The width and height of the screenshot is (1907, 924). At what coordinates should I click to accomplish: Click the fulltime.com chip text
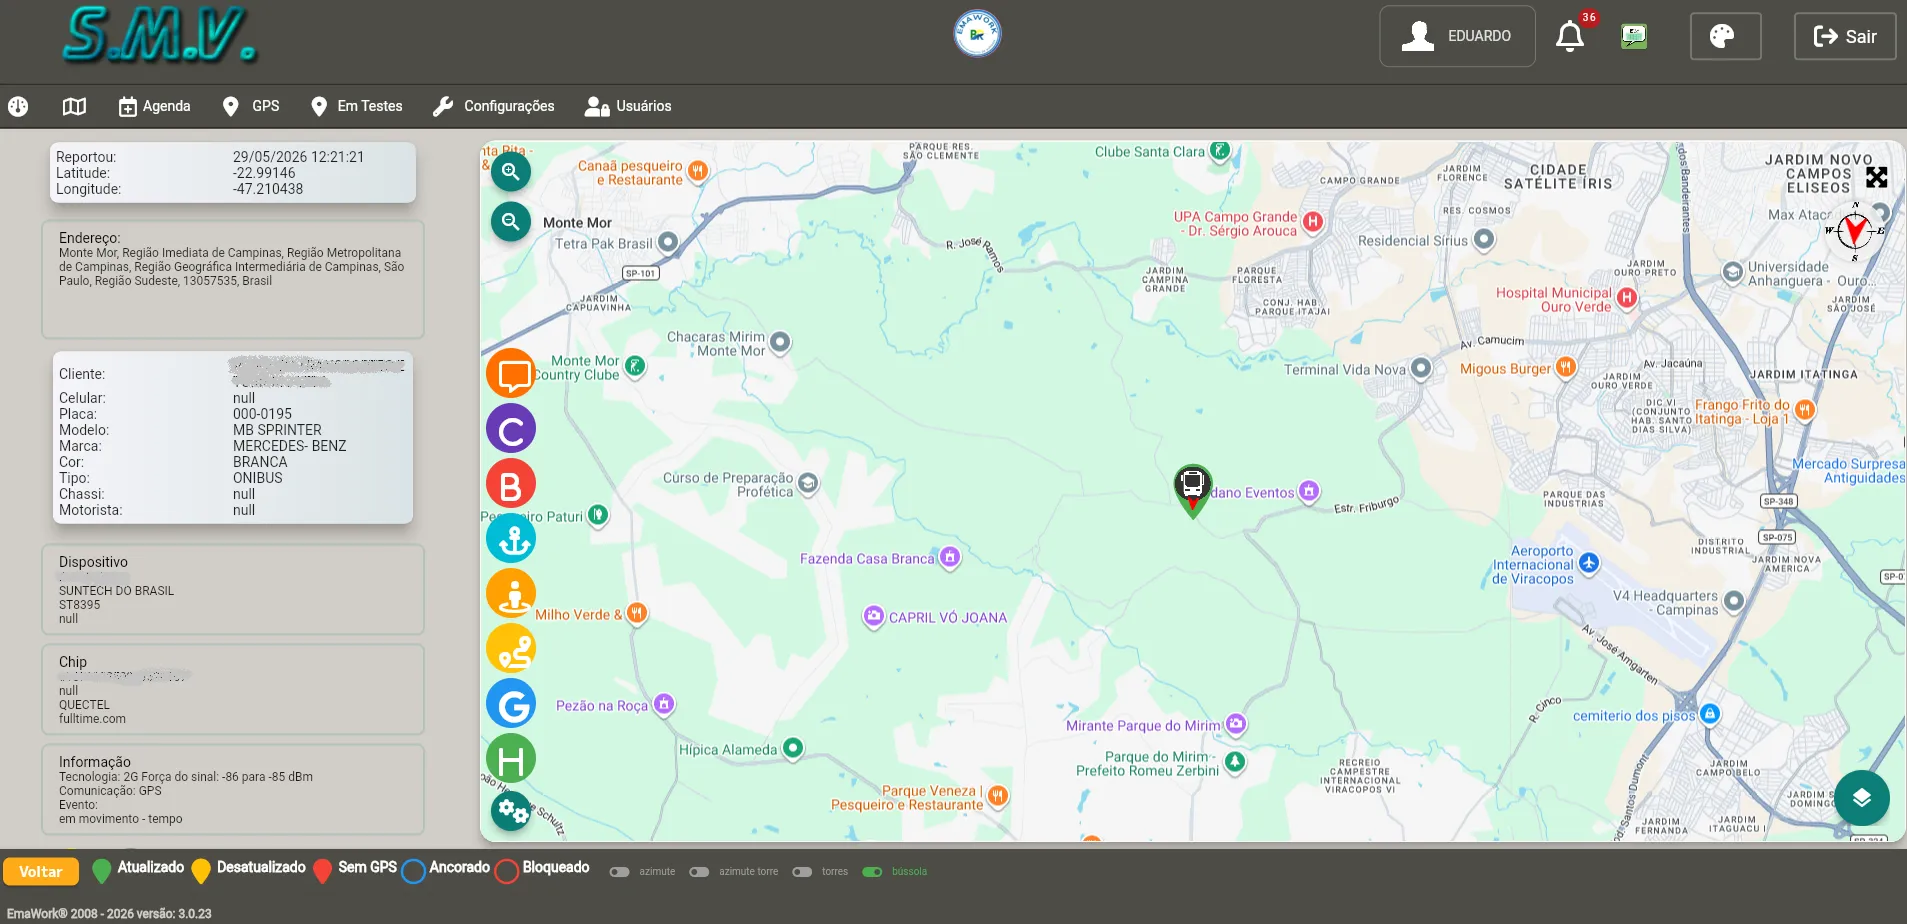[x=92, y=719]
